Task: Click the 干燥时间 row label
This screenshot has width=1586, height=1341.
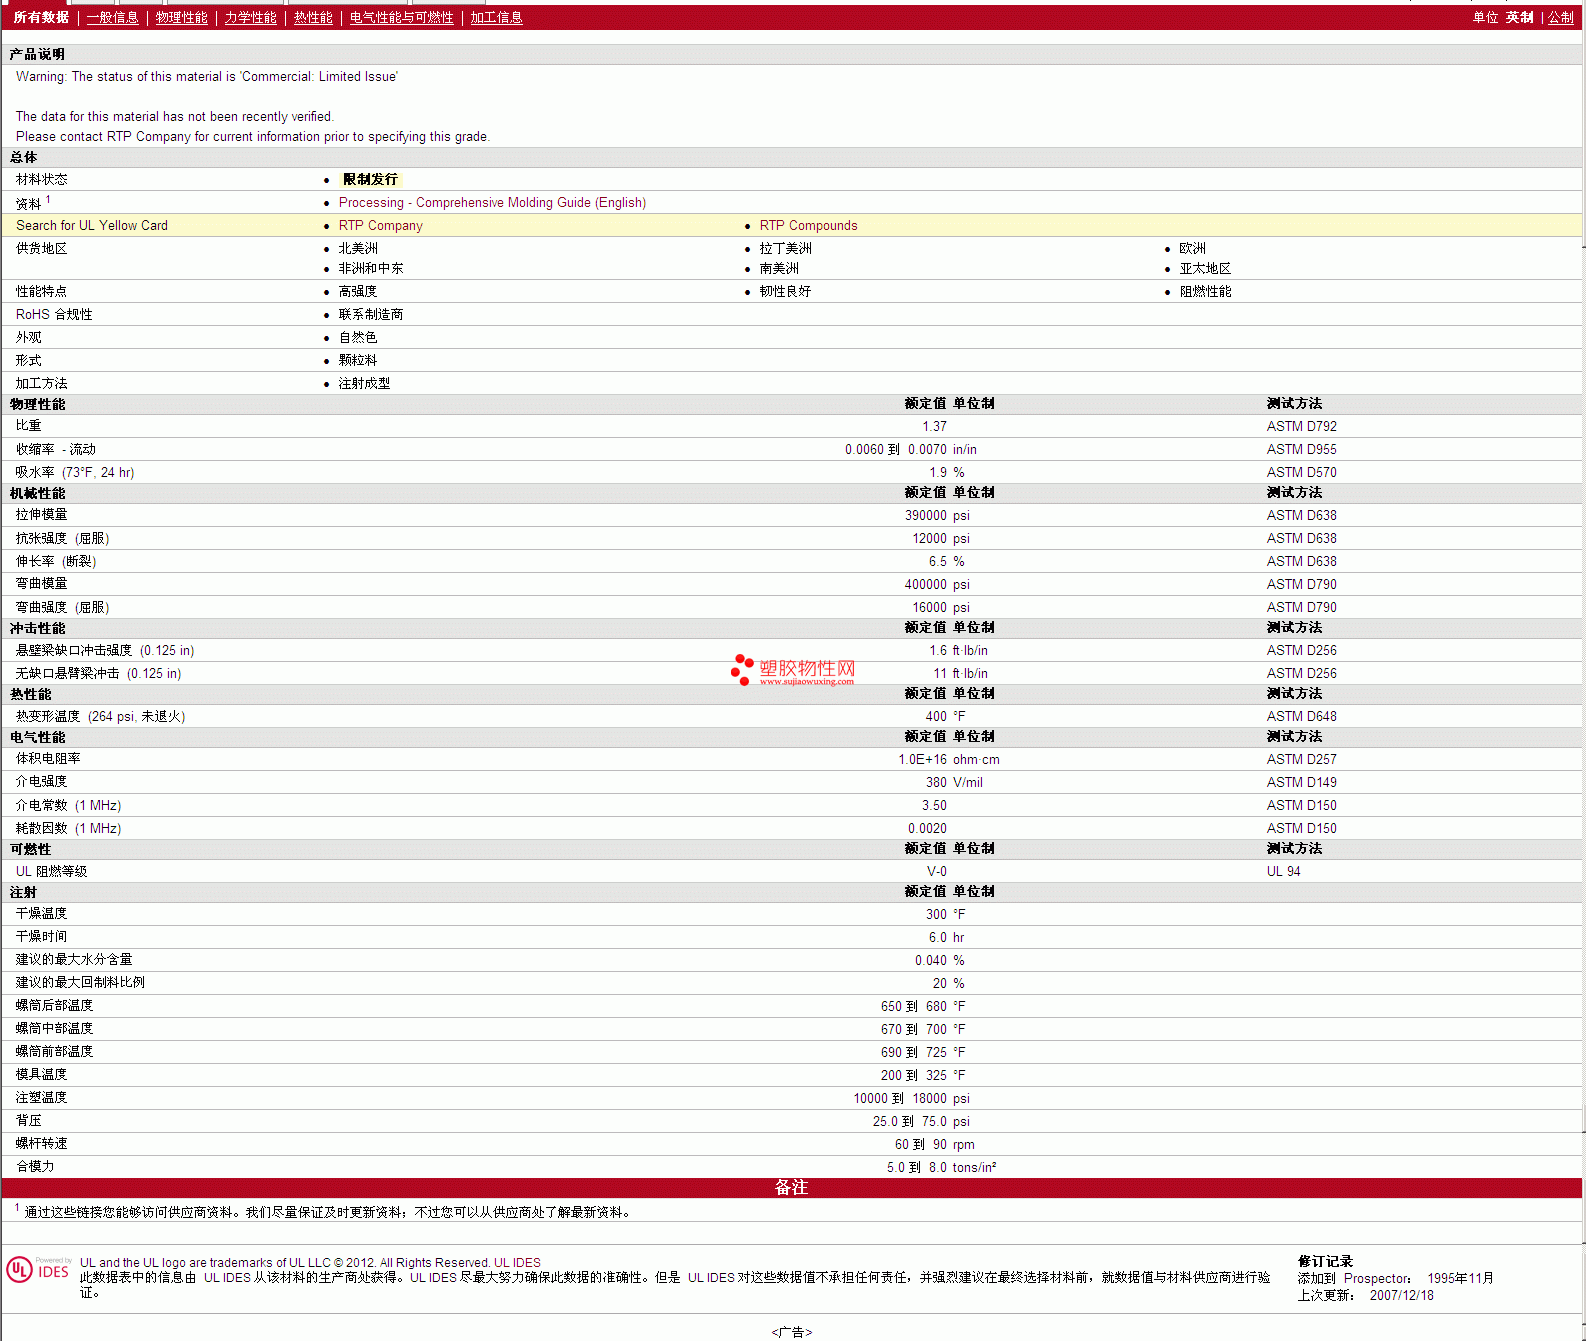Action: tap(41, 937)
